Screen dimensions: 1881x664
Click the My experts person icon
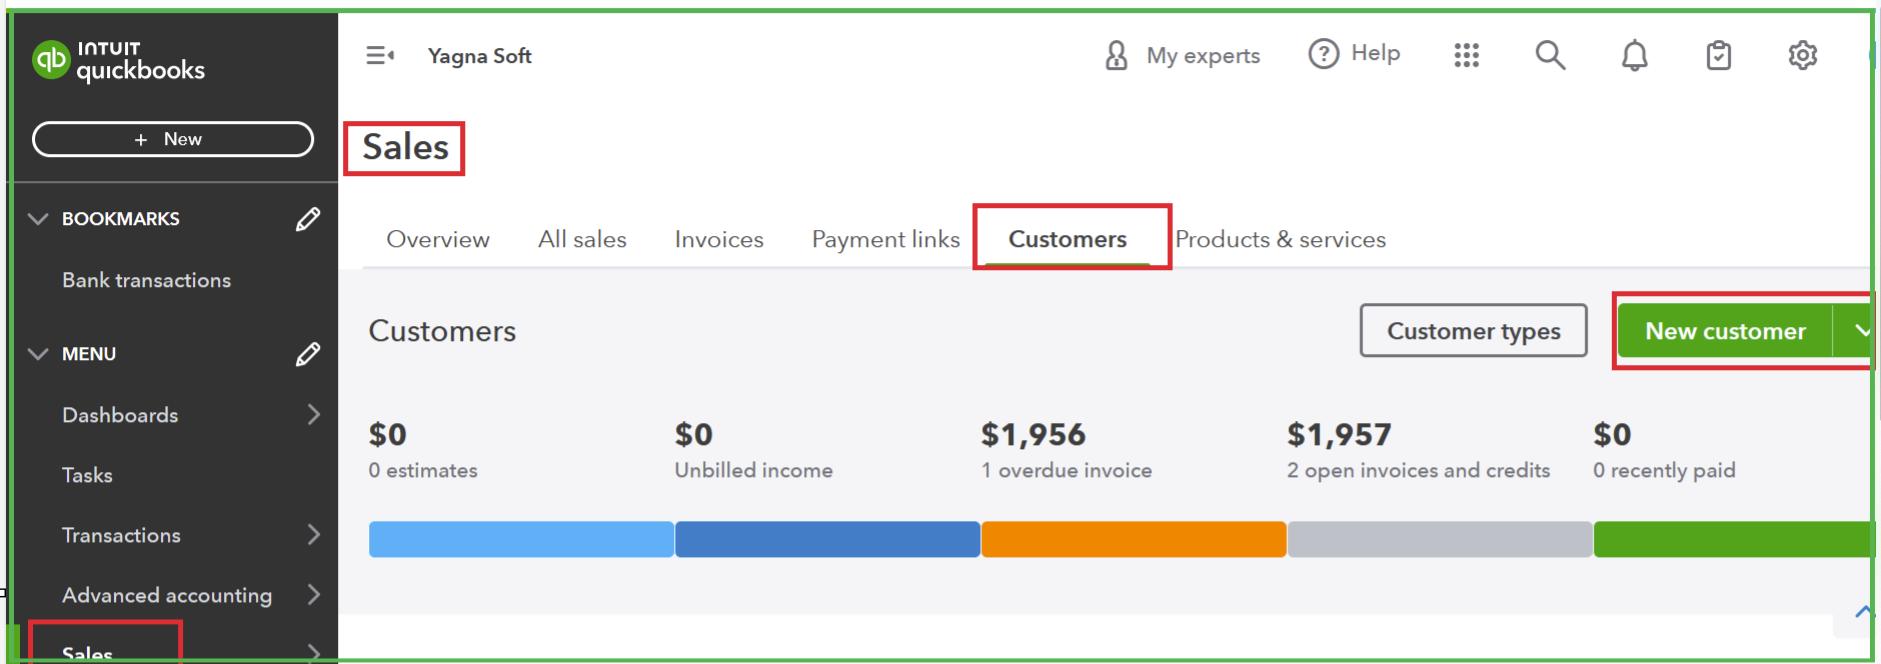1116,55
